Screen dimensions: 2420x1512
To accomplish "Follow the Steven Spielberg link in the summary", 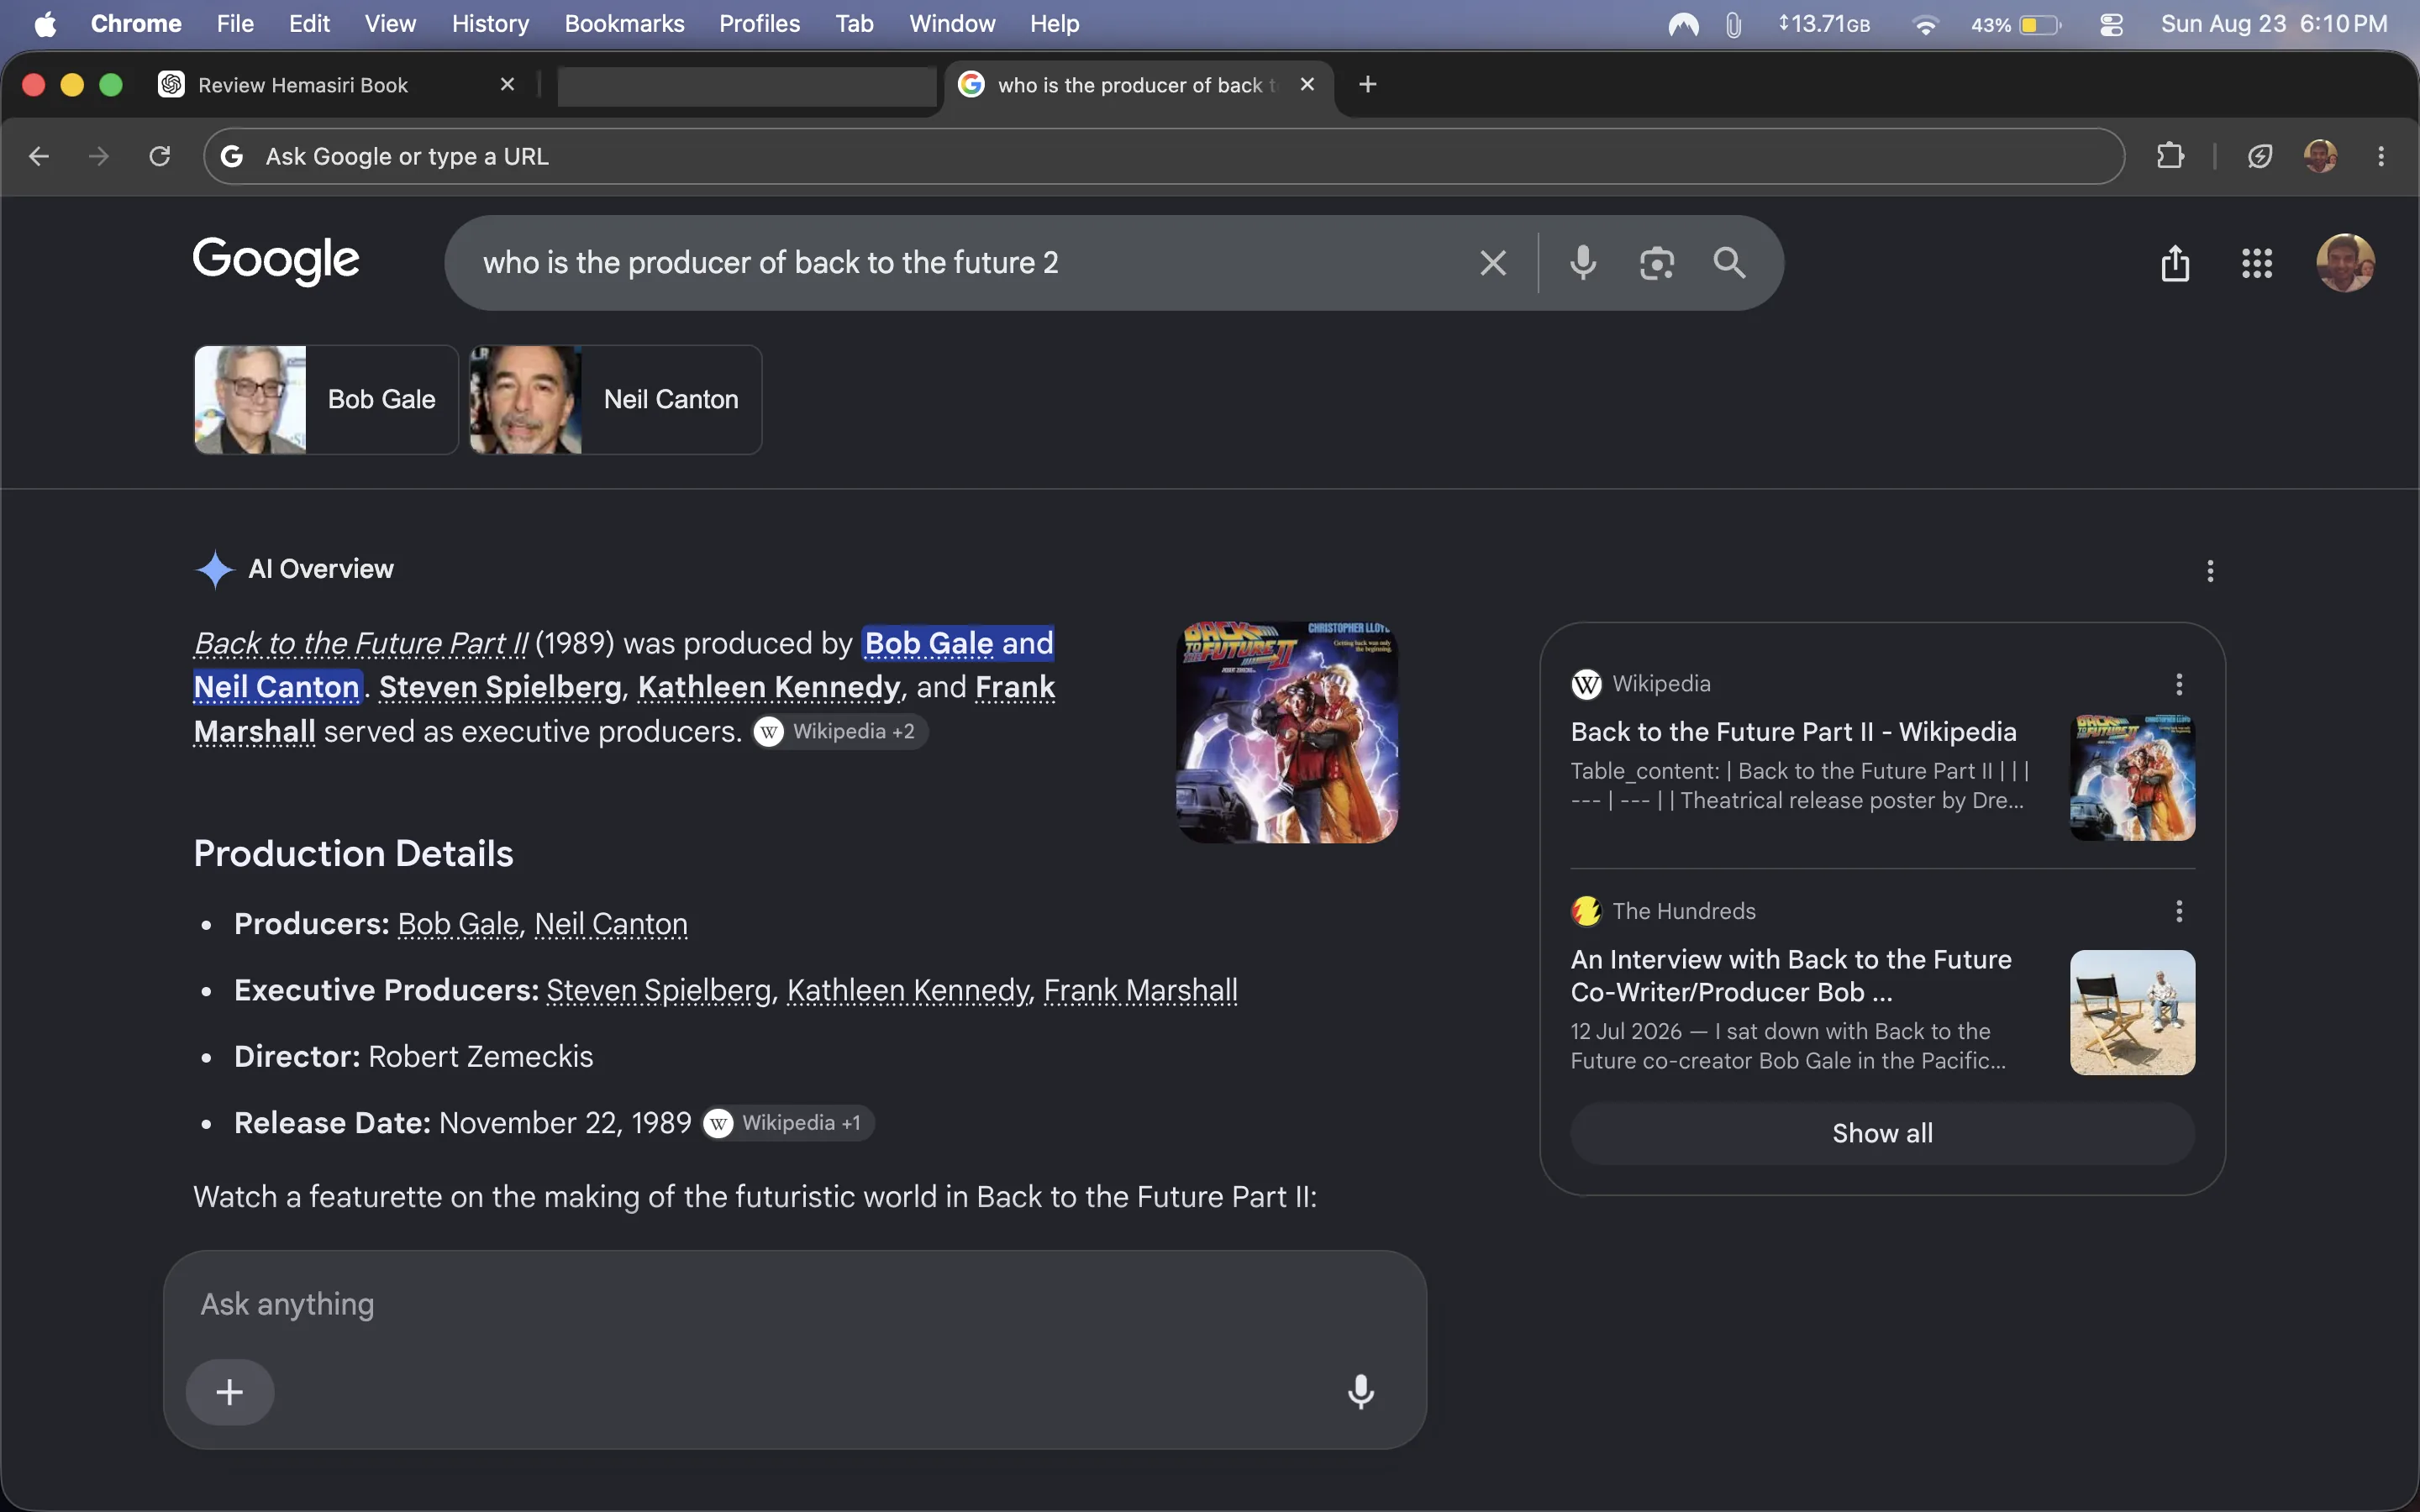I will pyautogui.click(x=500, y=687).
